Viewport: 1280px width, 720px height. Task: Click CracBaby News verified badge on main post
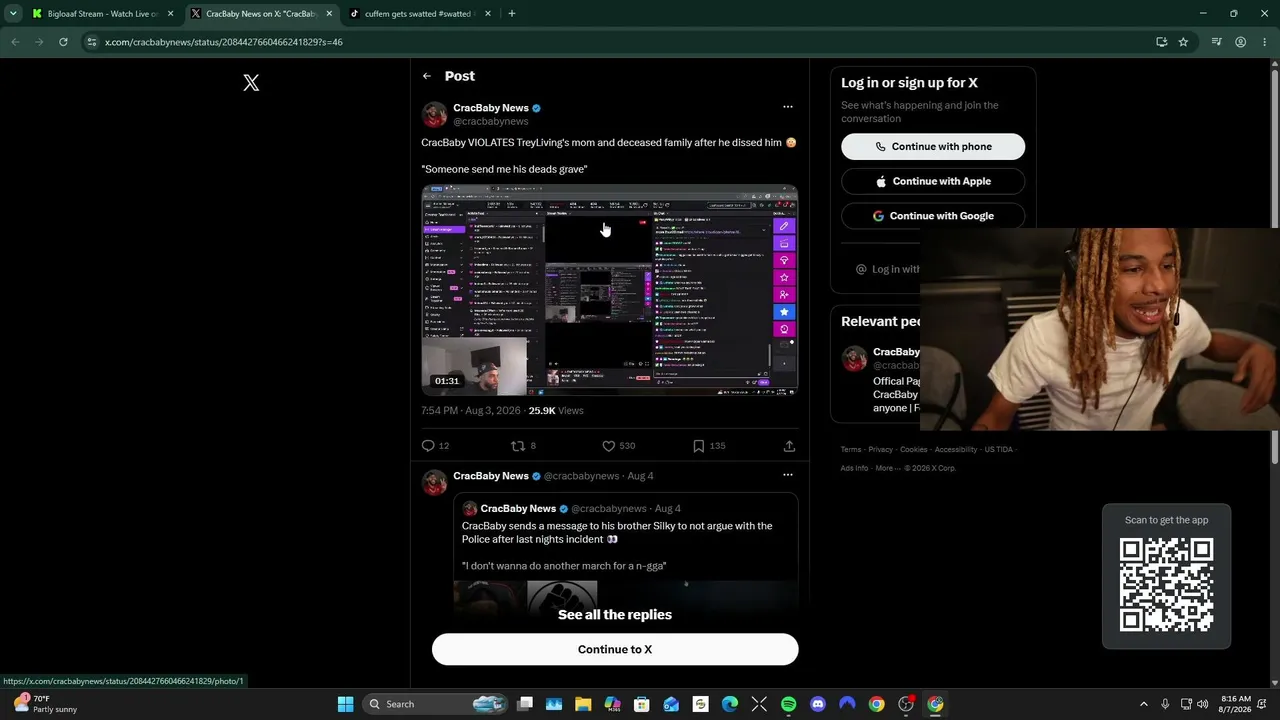(537, 108)
